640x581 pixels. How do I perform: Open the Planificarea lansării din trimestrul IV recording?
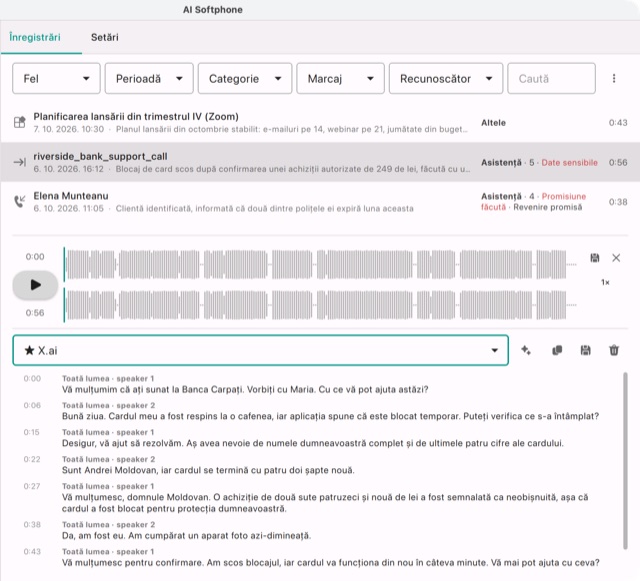[320, 122]
